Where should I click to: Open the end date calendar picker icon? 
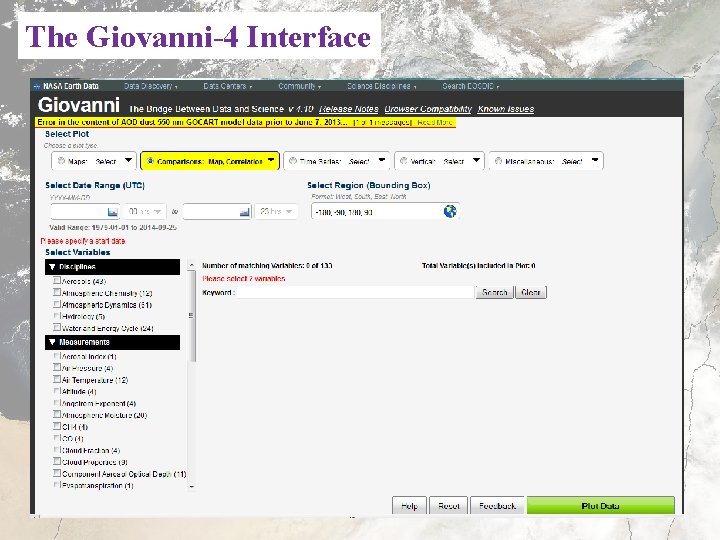[245, 212]
